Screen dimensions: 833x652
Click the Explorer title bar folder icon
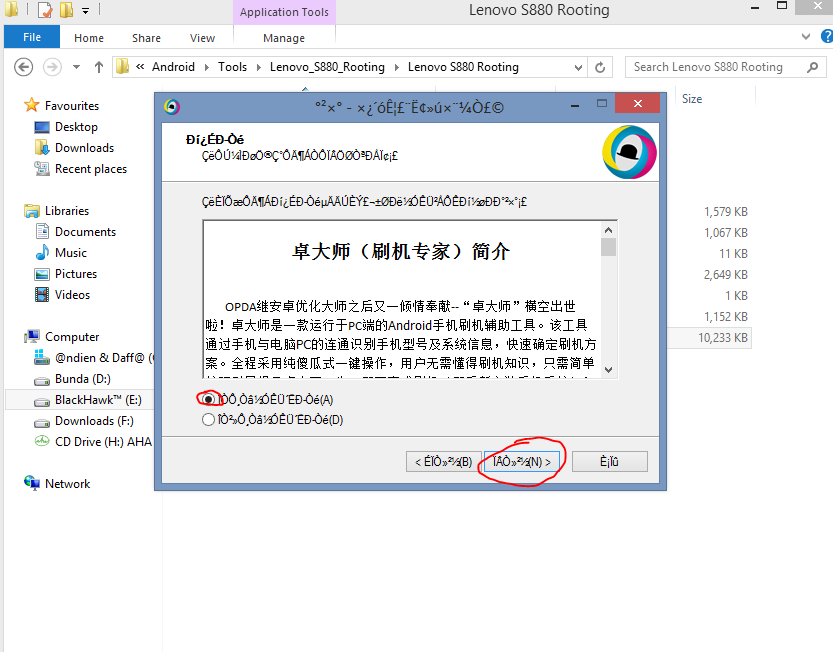tap(11, 9)
